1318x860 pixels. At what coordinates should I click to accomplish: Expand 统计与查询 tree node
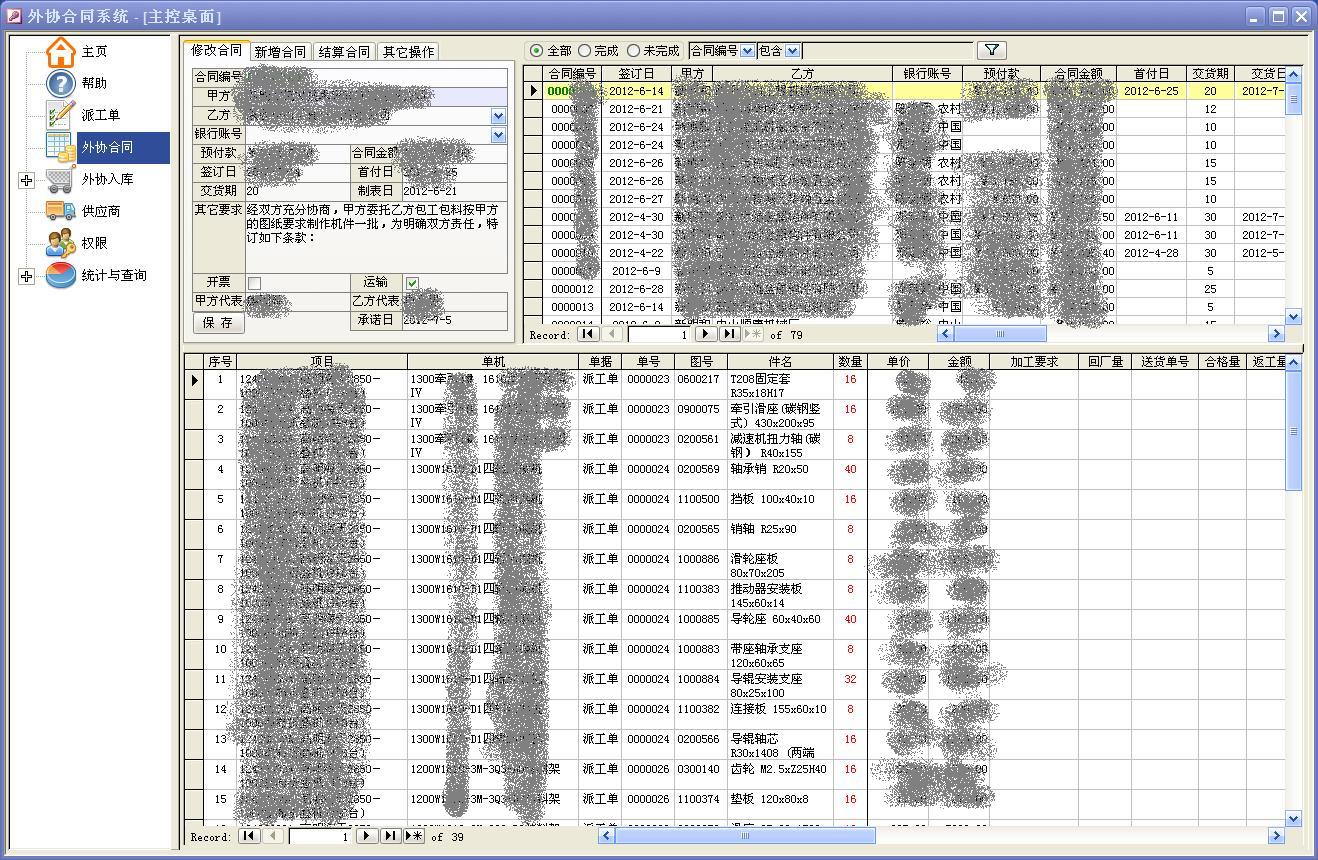pyautogui.click(x=26, y=276)
